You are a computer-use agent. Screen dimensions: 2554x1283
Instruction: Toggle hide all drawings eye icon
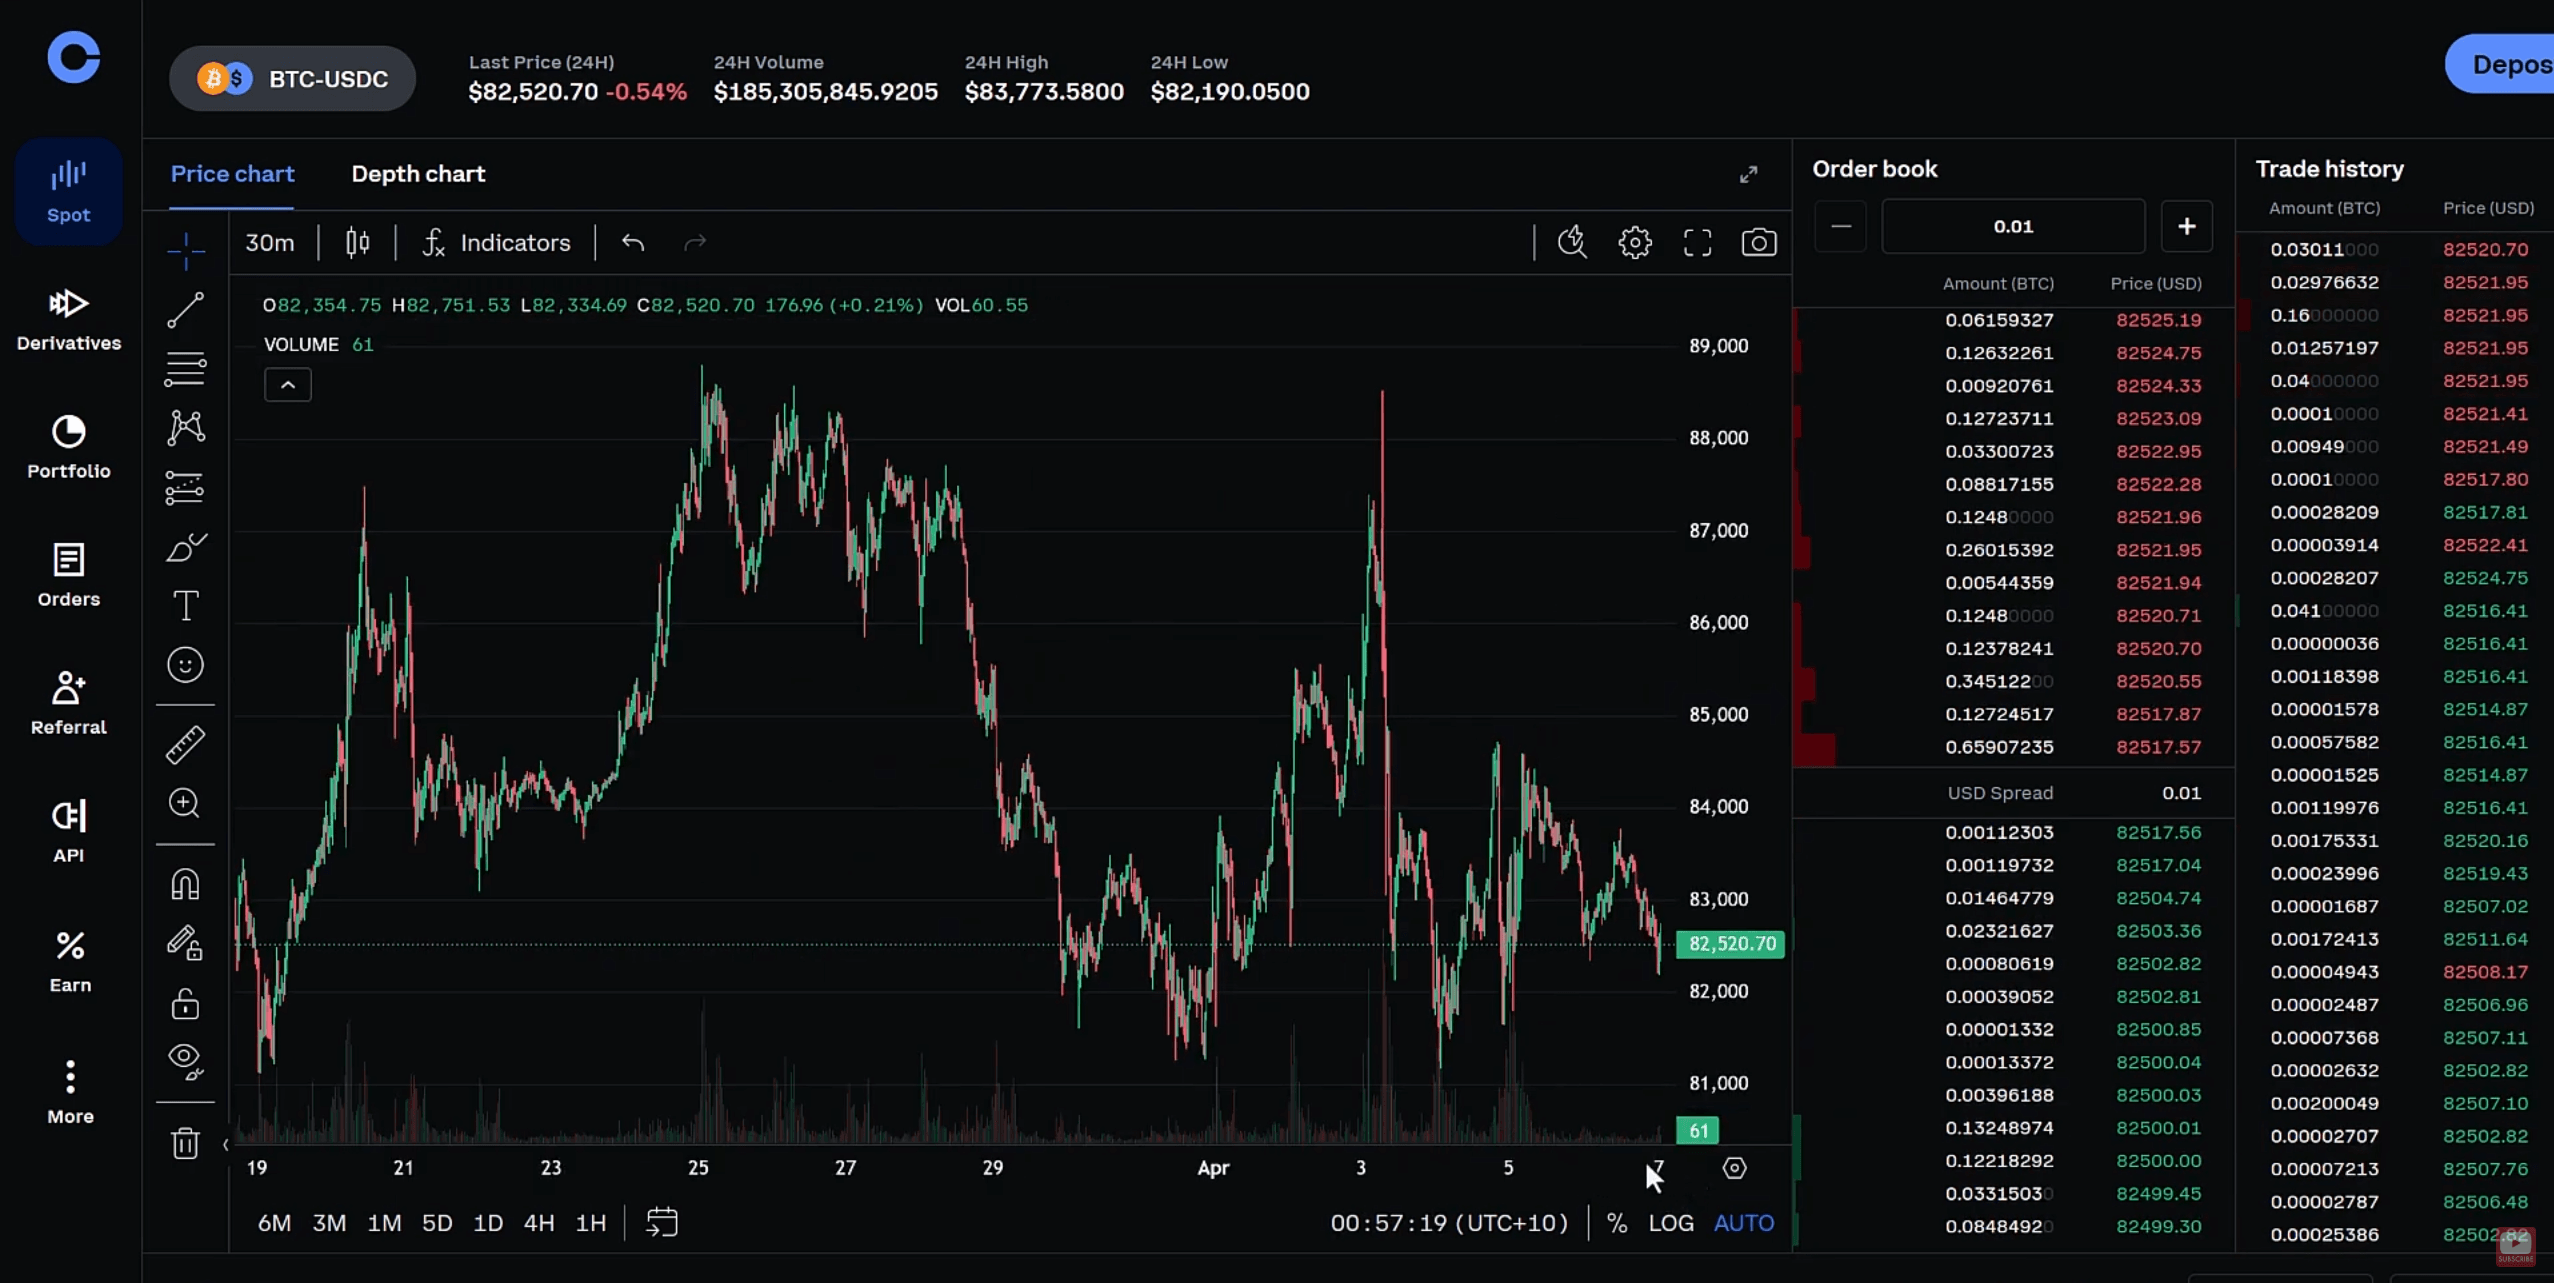coord(185,1060)
